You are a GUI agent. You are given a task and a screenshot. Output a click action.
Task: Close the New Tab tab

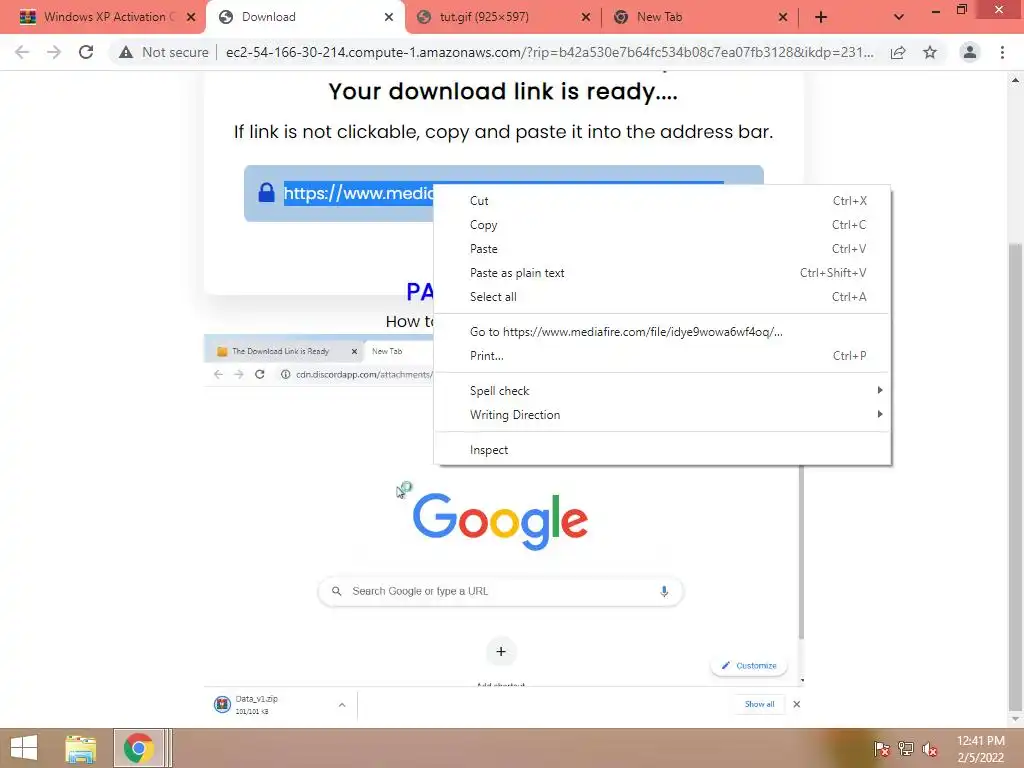tap(782, 17)
